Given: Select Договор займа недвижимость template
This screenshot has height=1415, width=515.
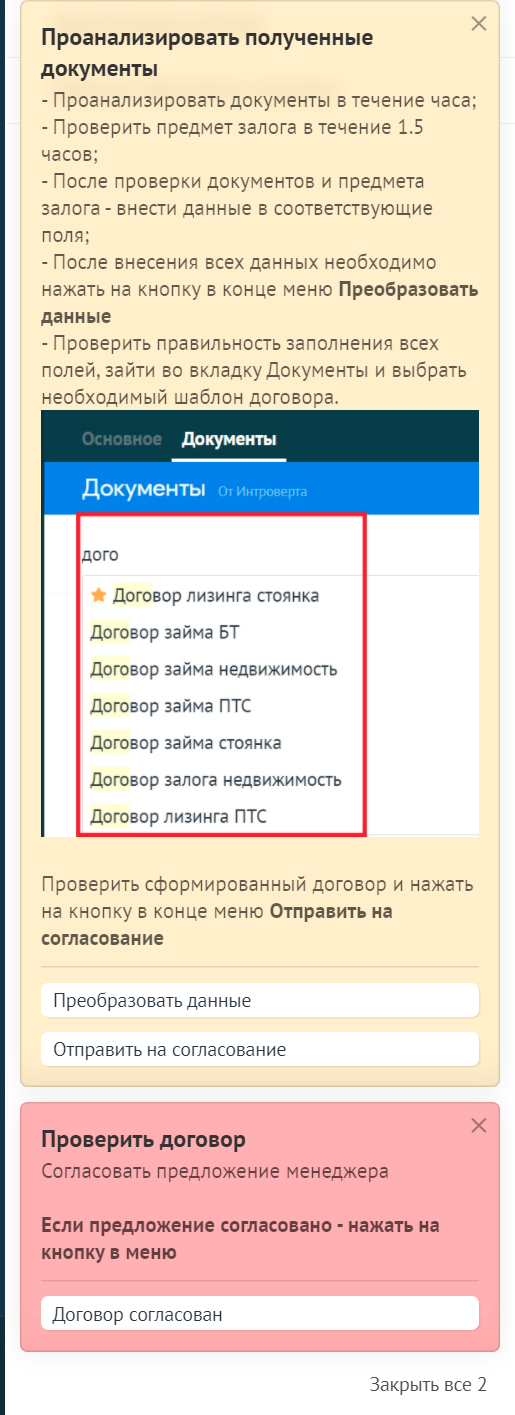Looking at the screenshot, I should point(213,669).
